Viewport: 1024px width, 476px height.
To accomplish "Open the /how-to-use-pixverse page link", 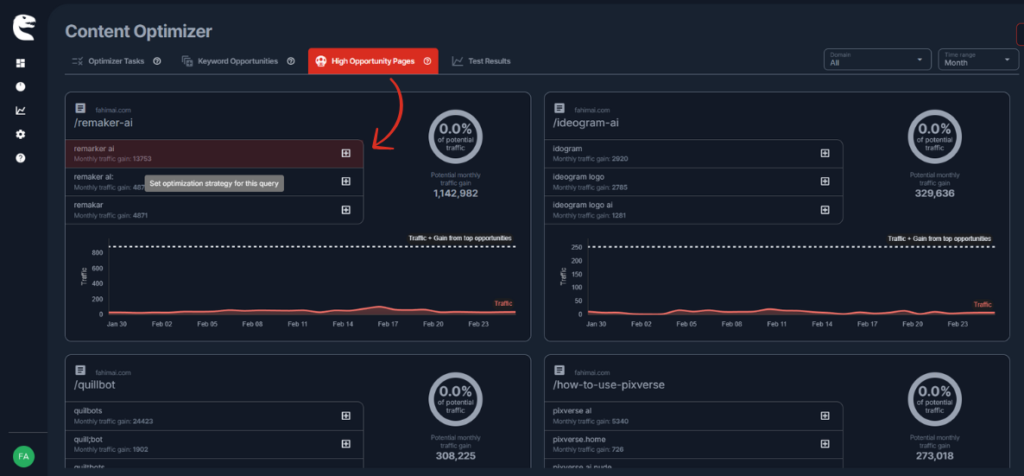I will point(609,385).
